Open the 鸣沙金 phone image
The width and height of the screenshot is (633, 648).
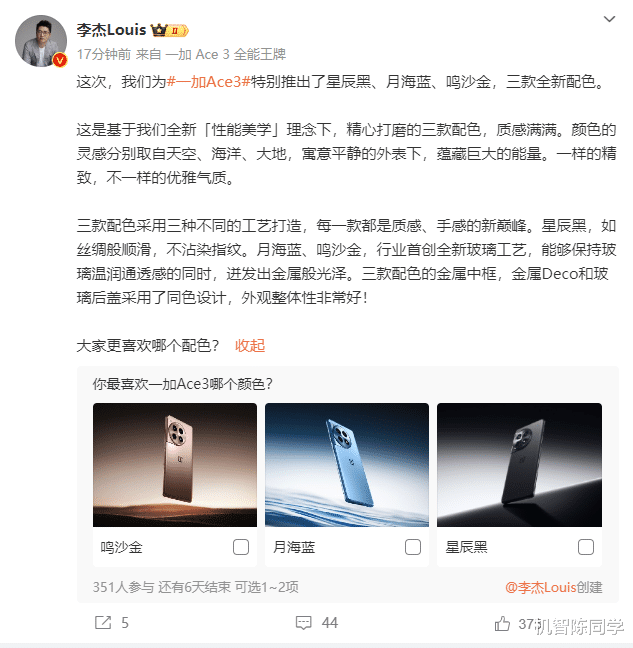pyautogui.click(x=175, y=465)
